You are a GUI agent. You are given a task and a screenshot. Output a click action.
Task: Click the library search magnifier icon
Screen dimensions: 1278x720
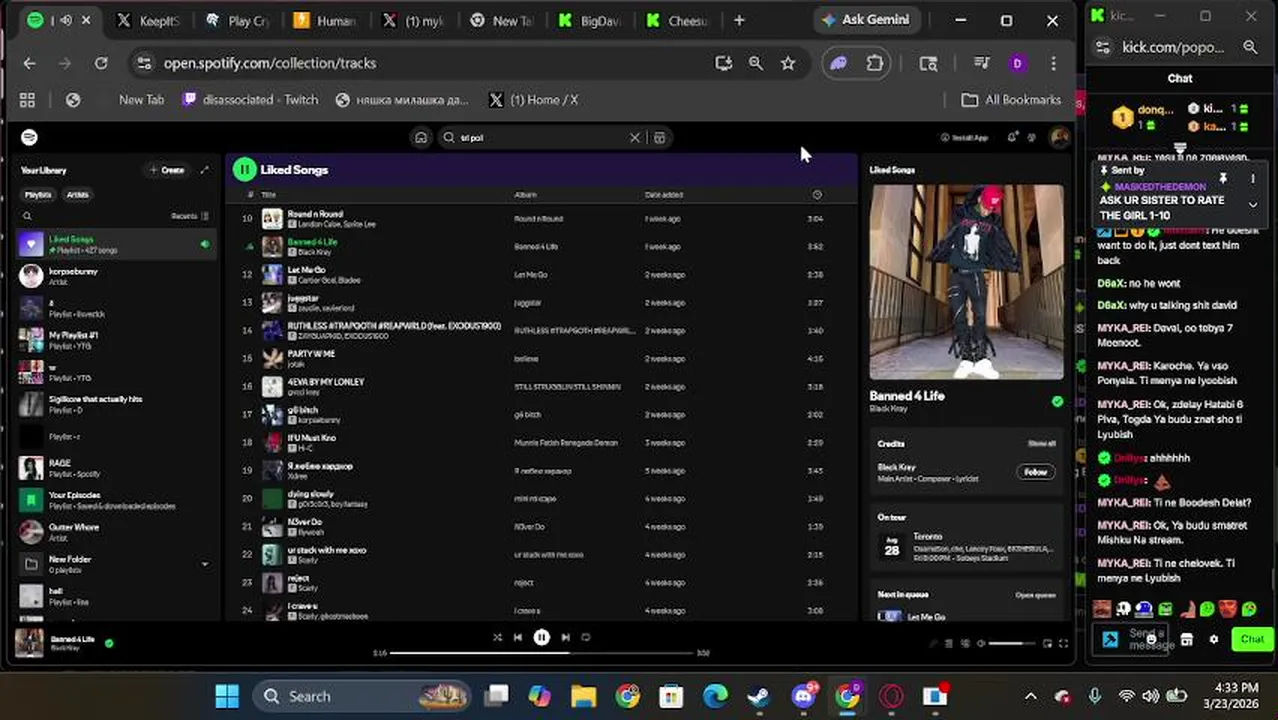(x=27, y=216)
